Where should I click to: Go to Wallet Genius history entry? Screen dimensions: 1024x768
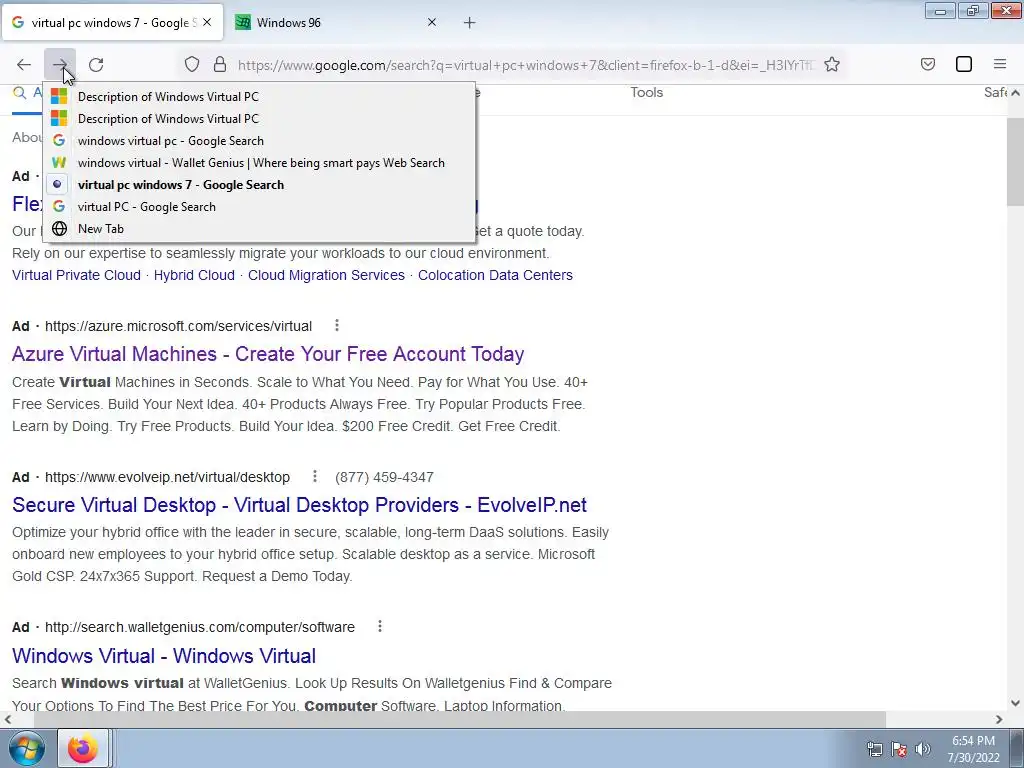click(259, 163)
